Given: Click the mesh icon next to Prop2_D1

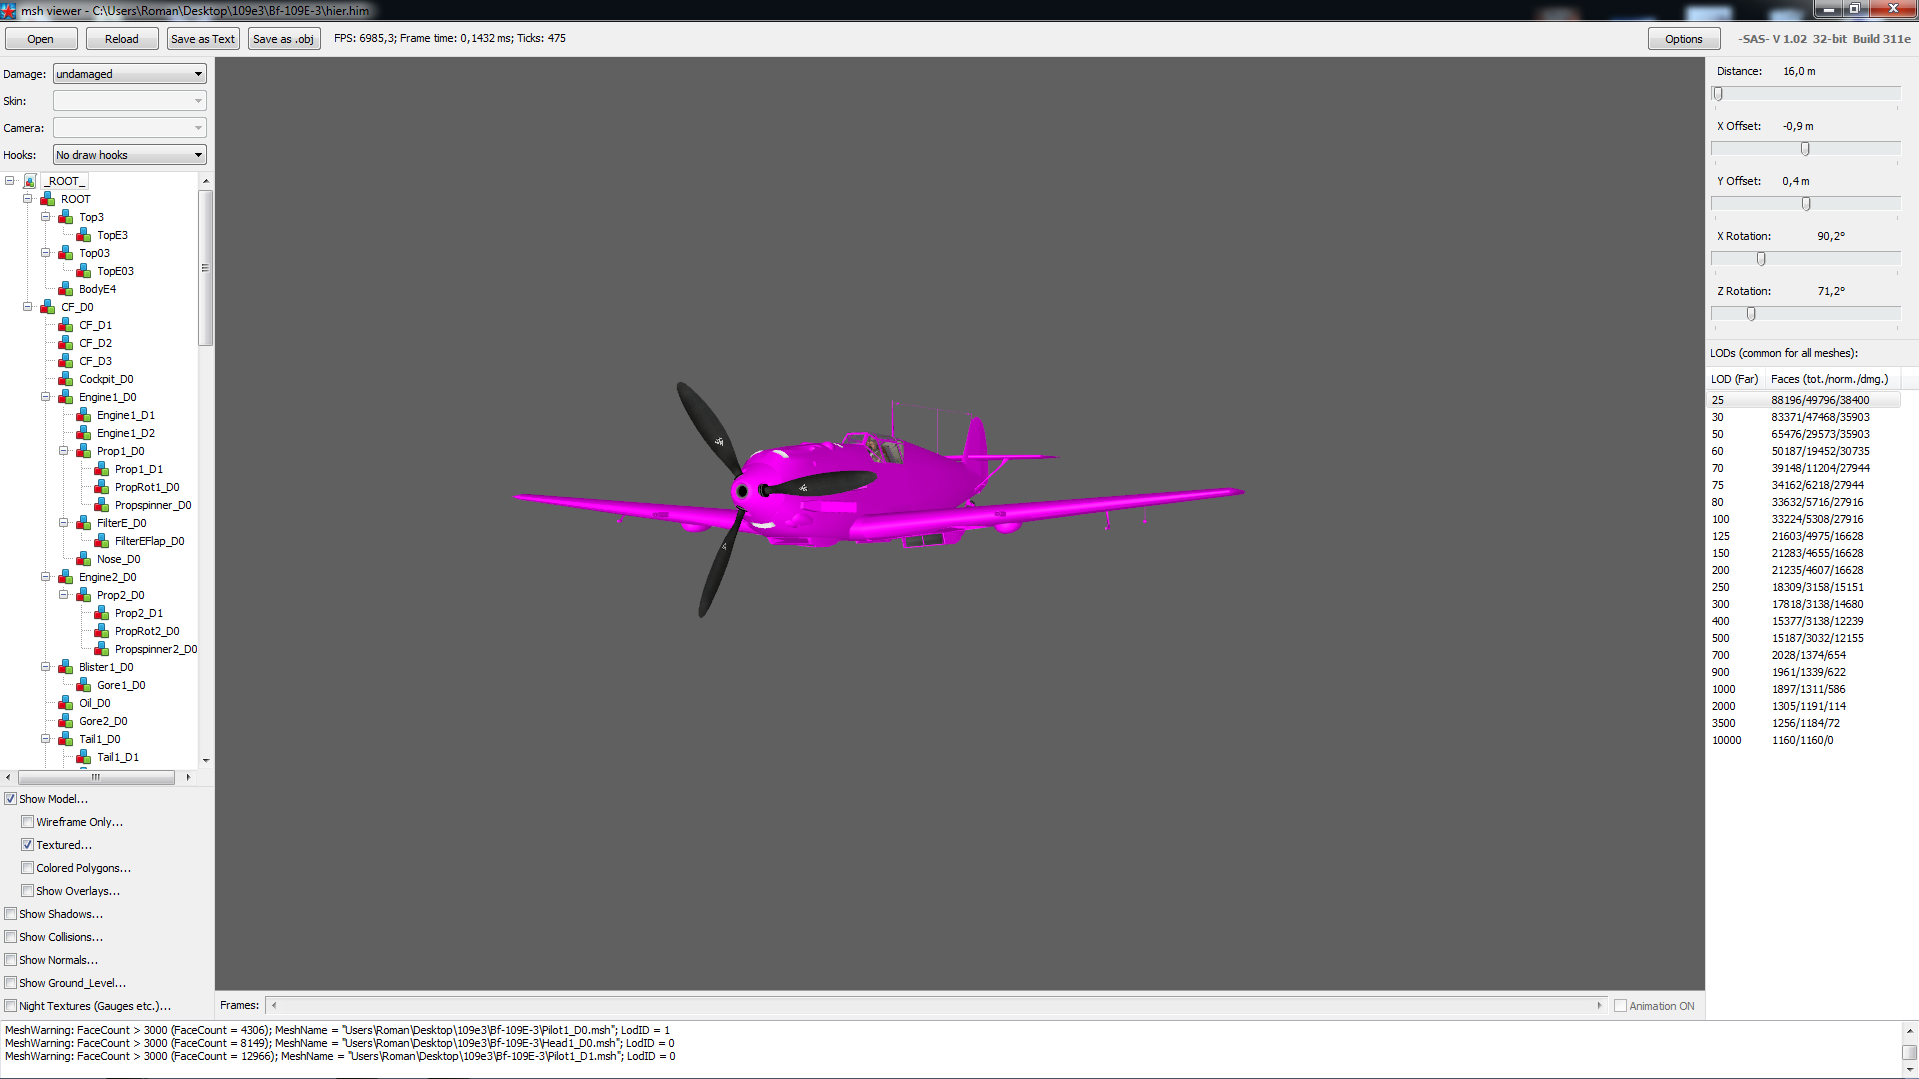Looking at the screenshot, I should point(102,613).
